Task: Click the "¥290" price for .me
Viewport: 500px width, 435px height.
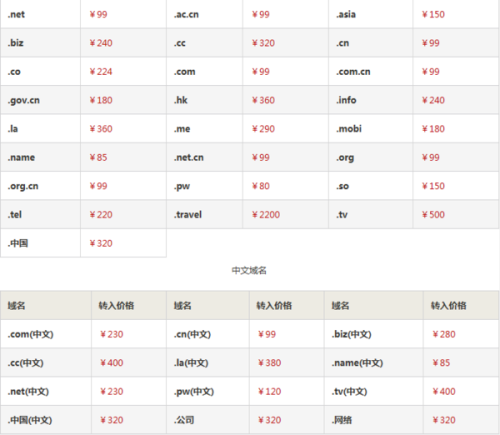Action: coord(263,129)
